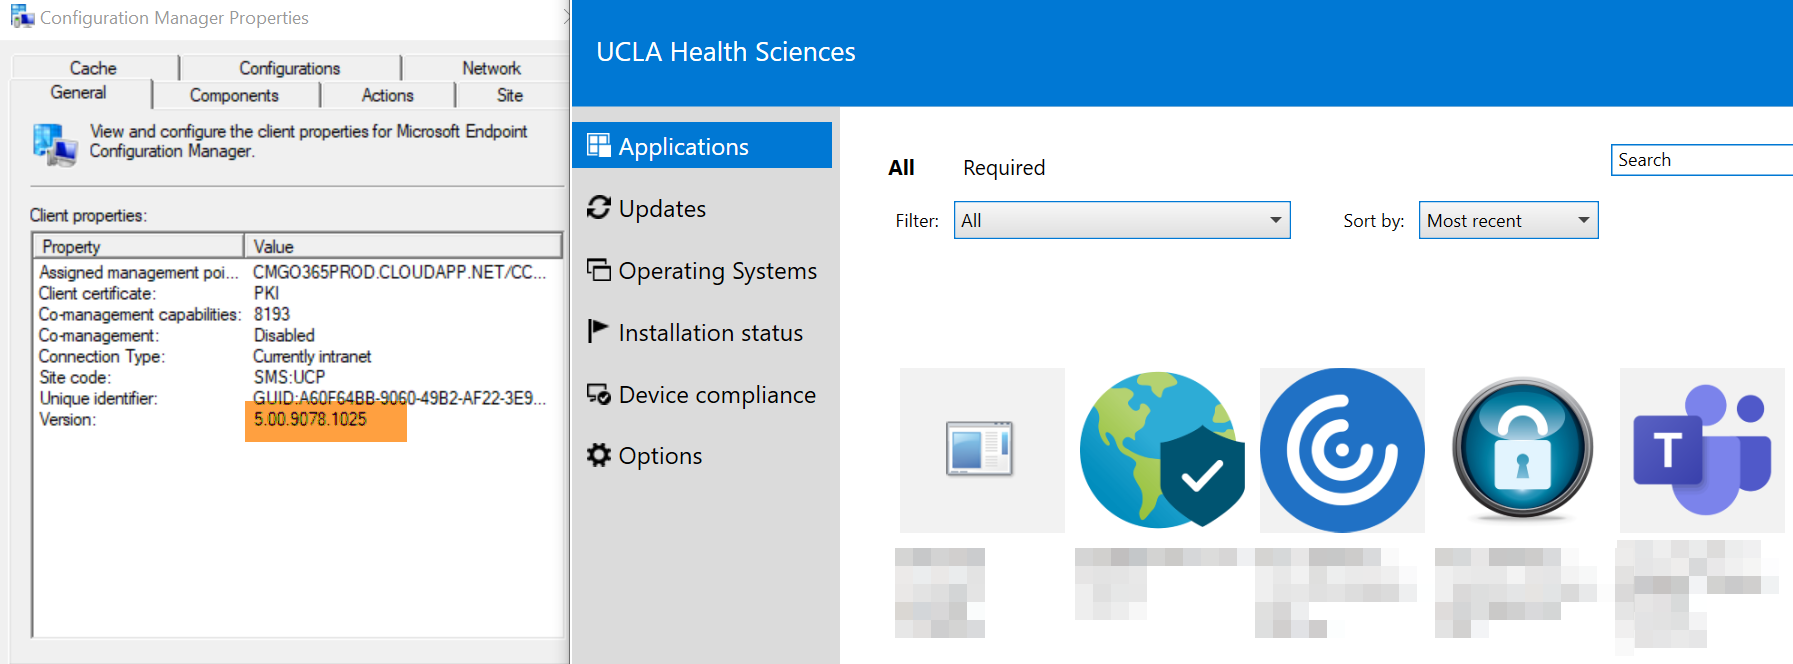This screenshot has width=1793, height=664.
Task: Select the Co-management capabilities row
Action: [x=297, y=314]
